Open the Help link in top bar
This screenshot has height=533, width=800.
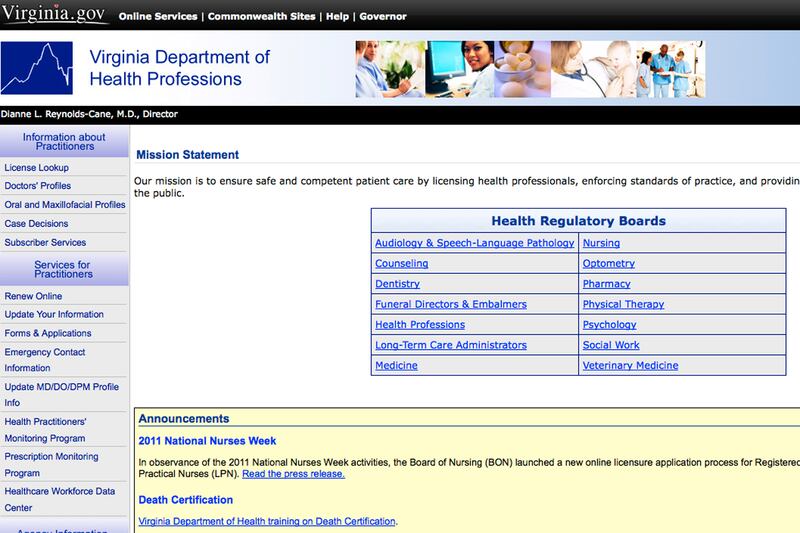click(337, 16)
